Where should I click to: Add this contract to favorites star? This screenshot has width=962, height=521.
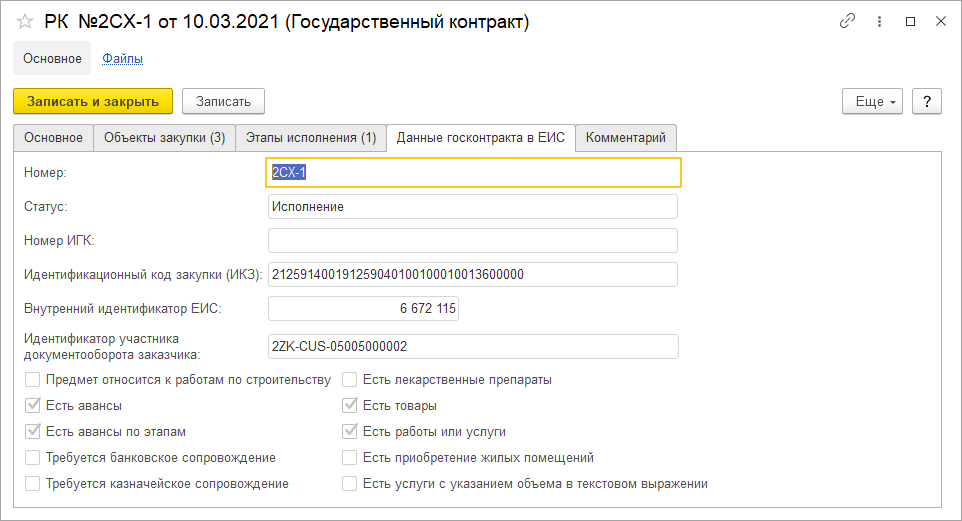point(25,22)
